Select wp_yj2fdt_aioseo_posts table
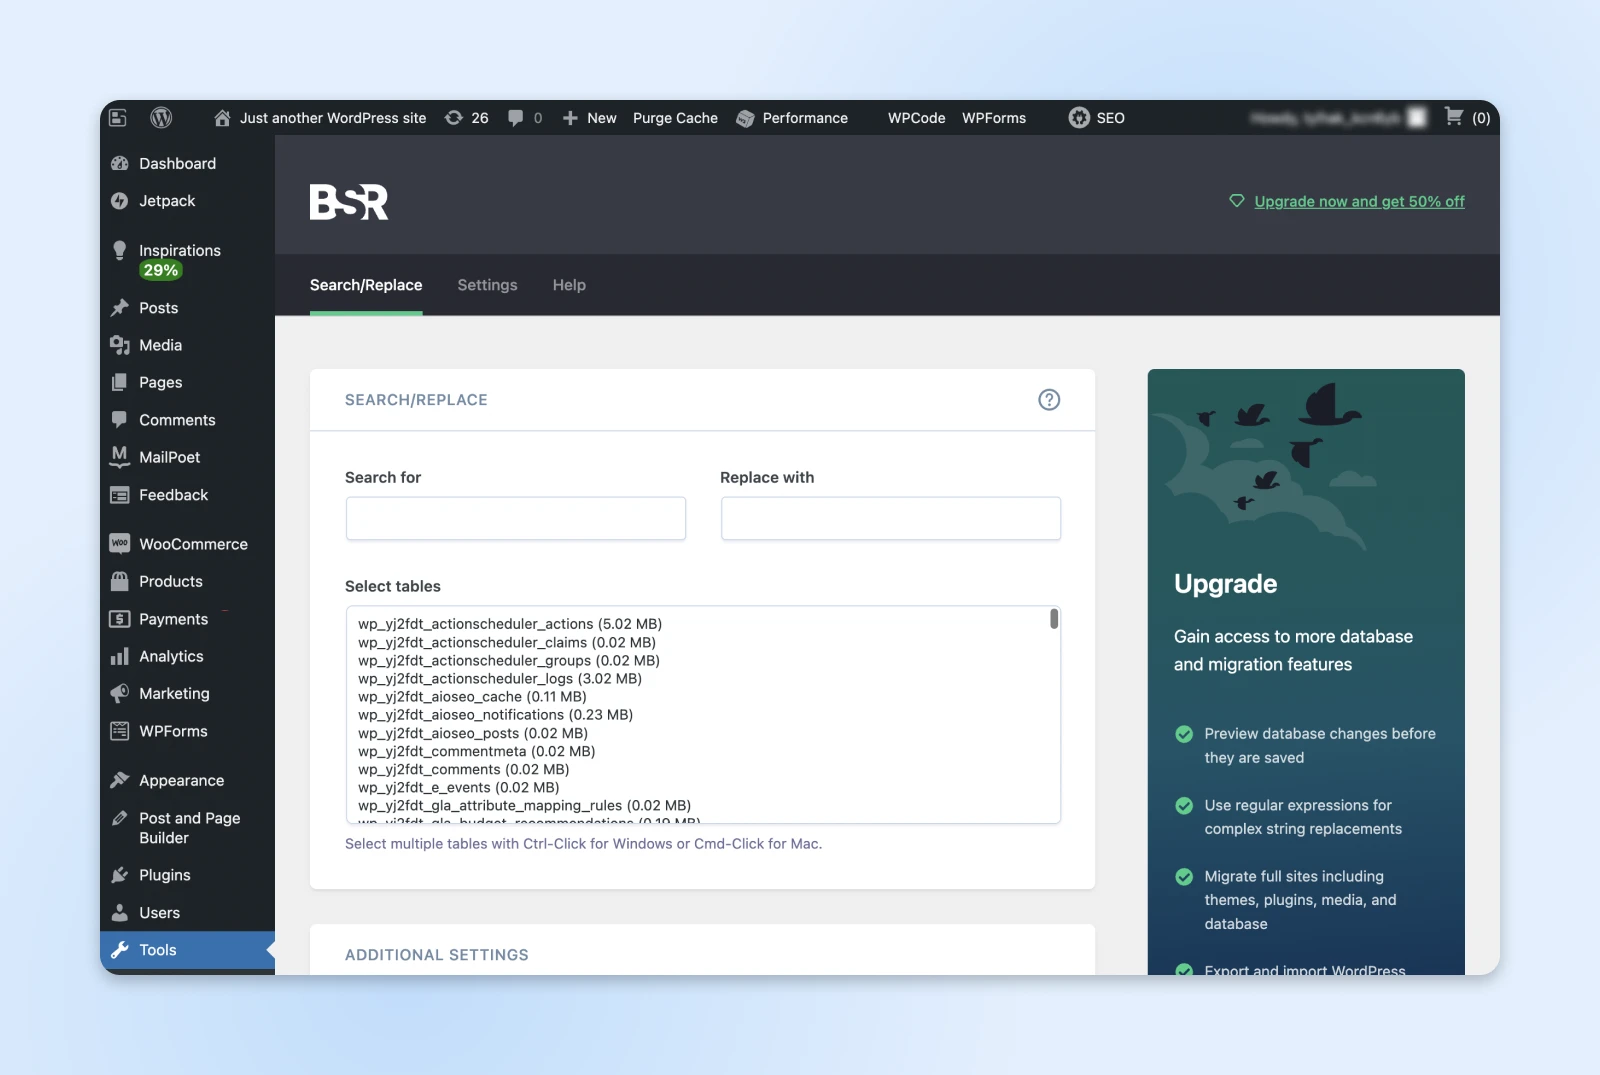The image size is (1600, 1075). click(x=473, y=733)
